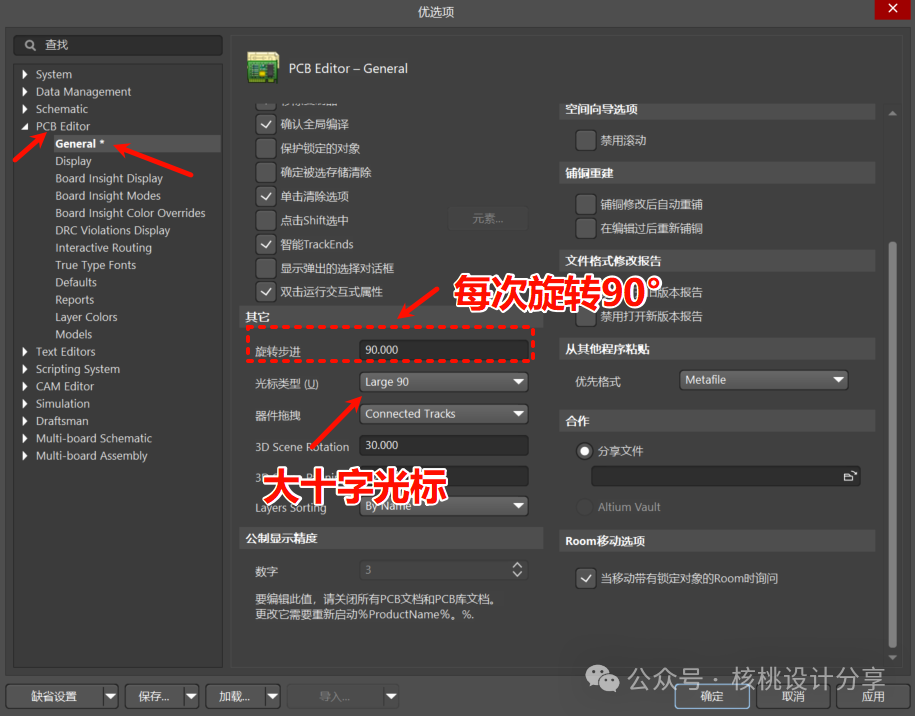Click the folder browse icon in share file field
The width and height of the screenshot is (915, 716).
coord(849,477)
